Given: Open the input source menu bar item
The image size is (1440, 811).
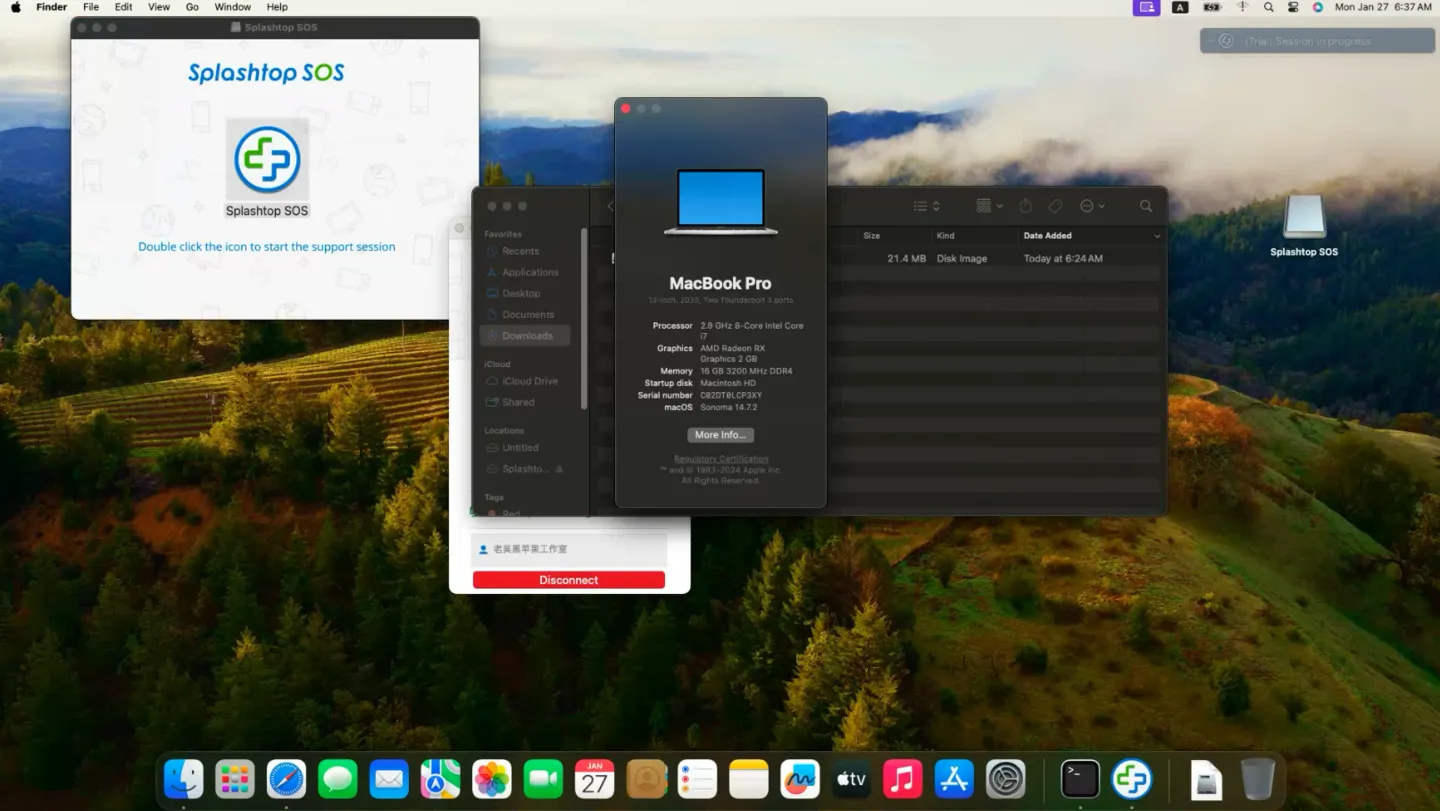Looking at the screenshot, I should tap(1180, 7).
